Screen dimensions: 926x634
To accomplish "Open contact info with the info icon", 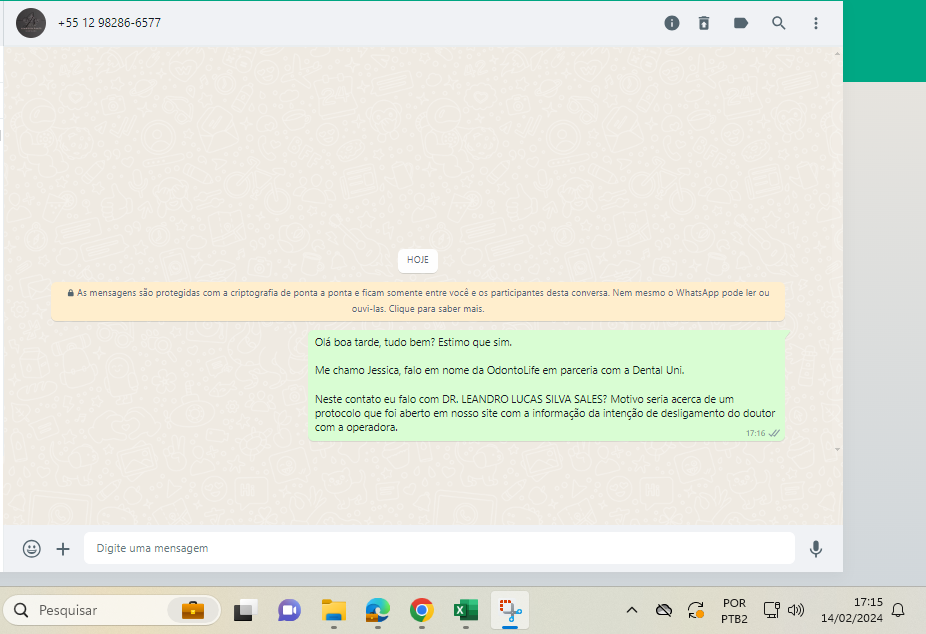I will [x=672, y=23].
